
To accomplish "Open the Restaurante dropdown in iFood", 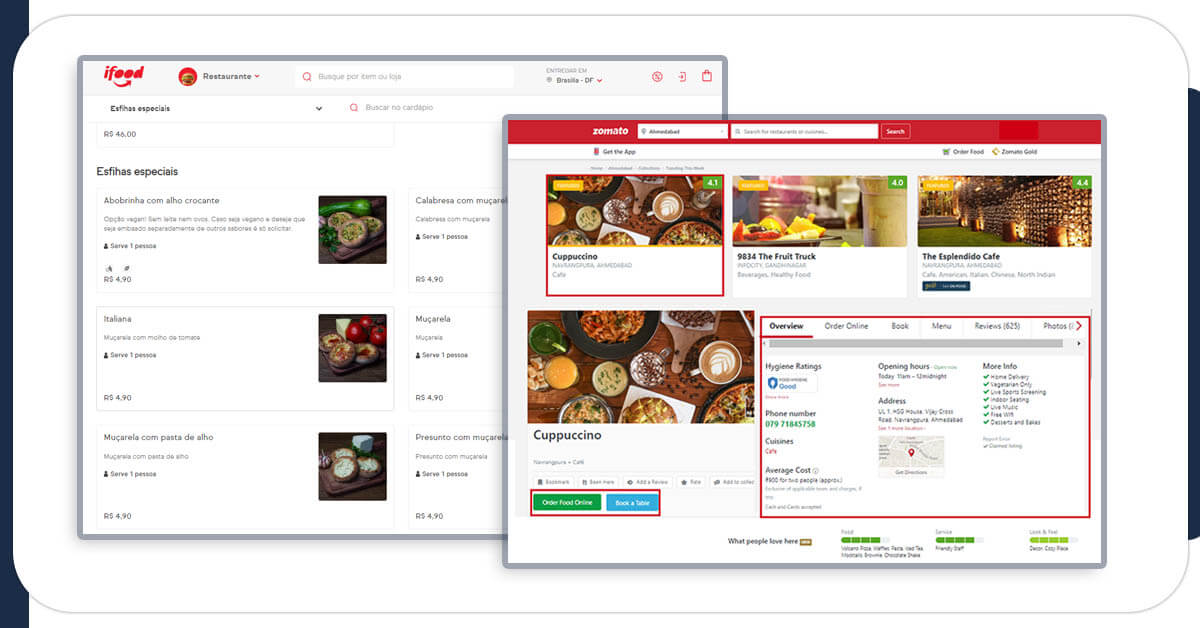I will click(x=231, y=76).
